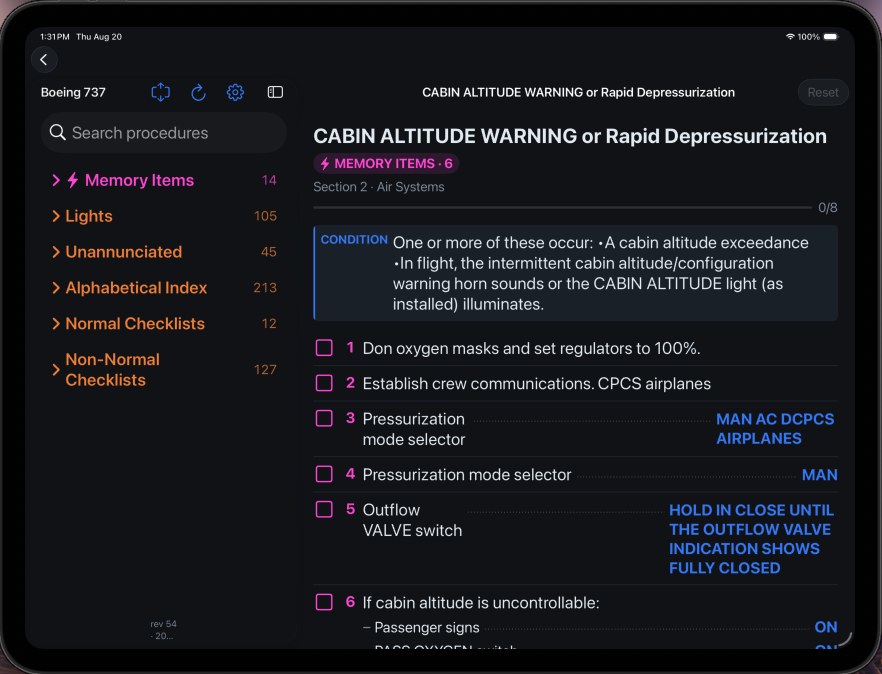Click Section 2 · Air Systems text
This screenshot has width=882, height=674.
tap(379, 187)
